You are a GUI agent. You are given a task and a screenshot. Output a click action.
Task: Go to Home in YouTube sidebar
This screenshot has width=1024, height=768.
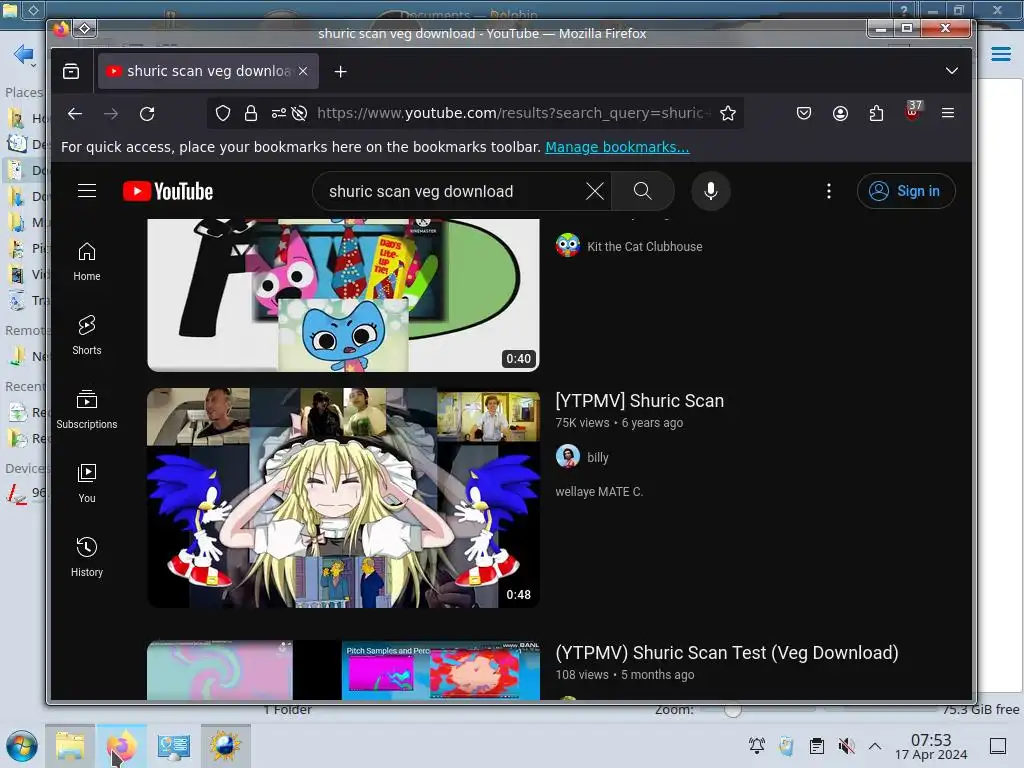pyautogui.click(x=87, y=262)
